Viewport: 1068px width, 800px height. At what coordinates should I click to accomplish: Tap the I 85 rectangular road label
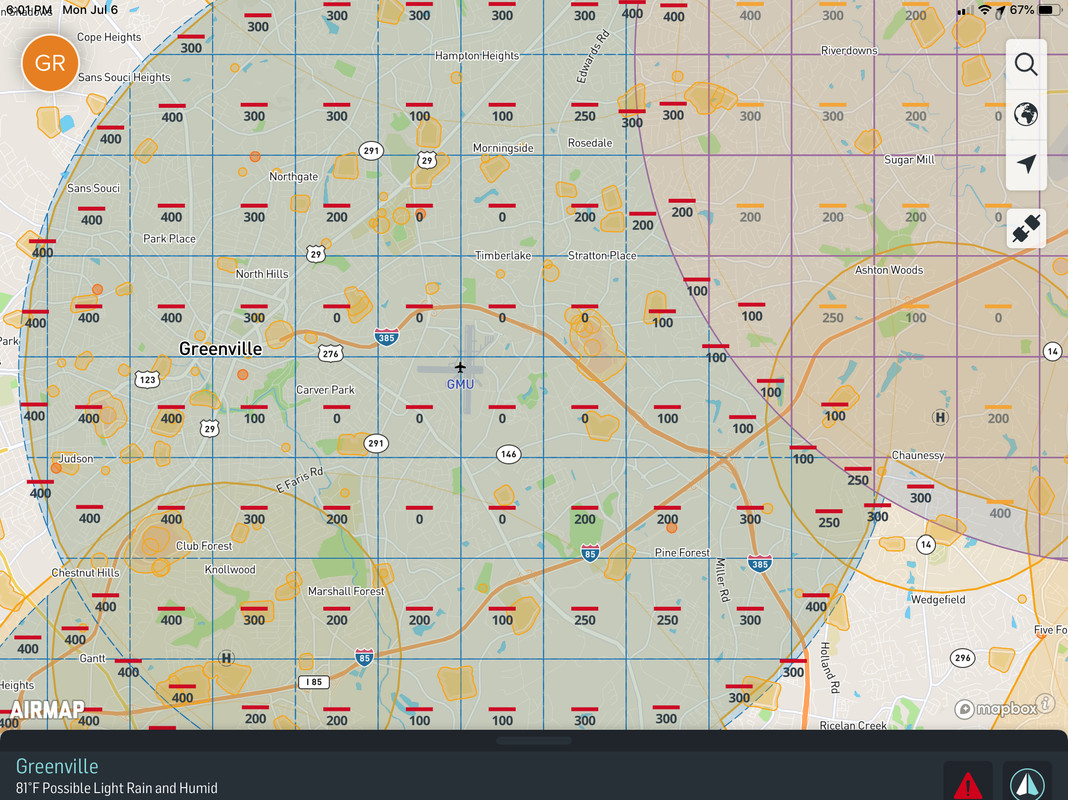pos(313,682)
